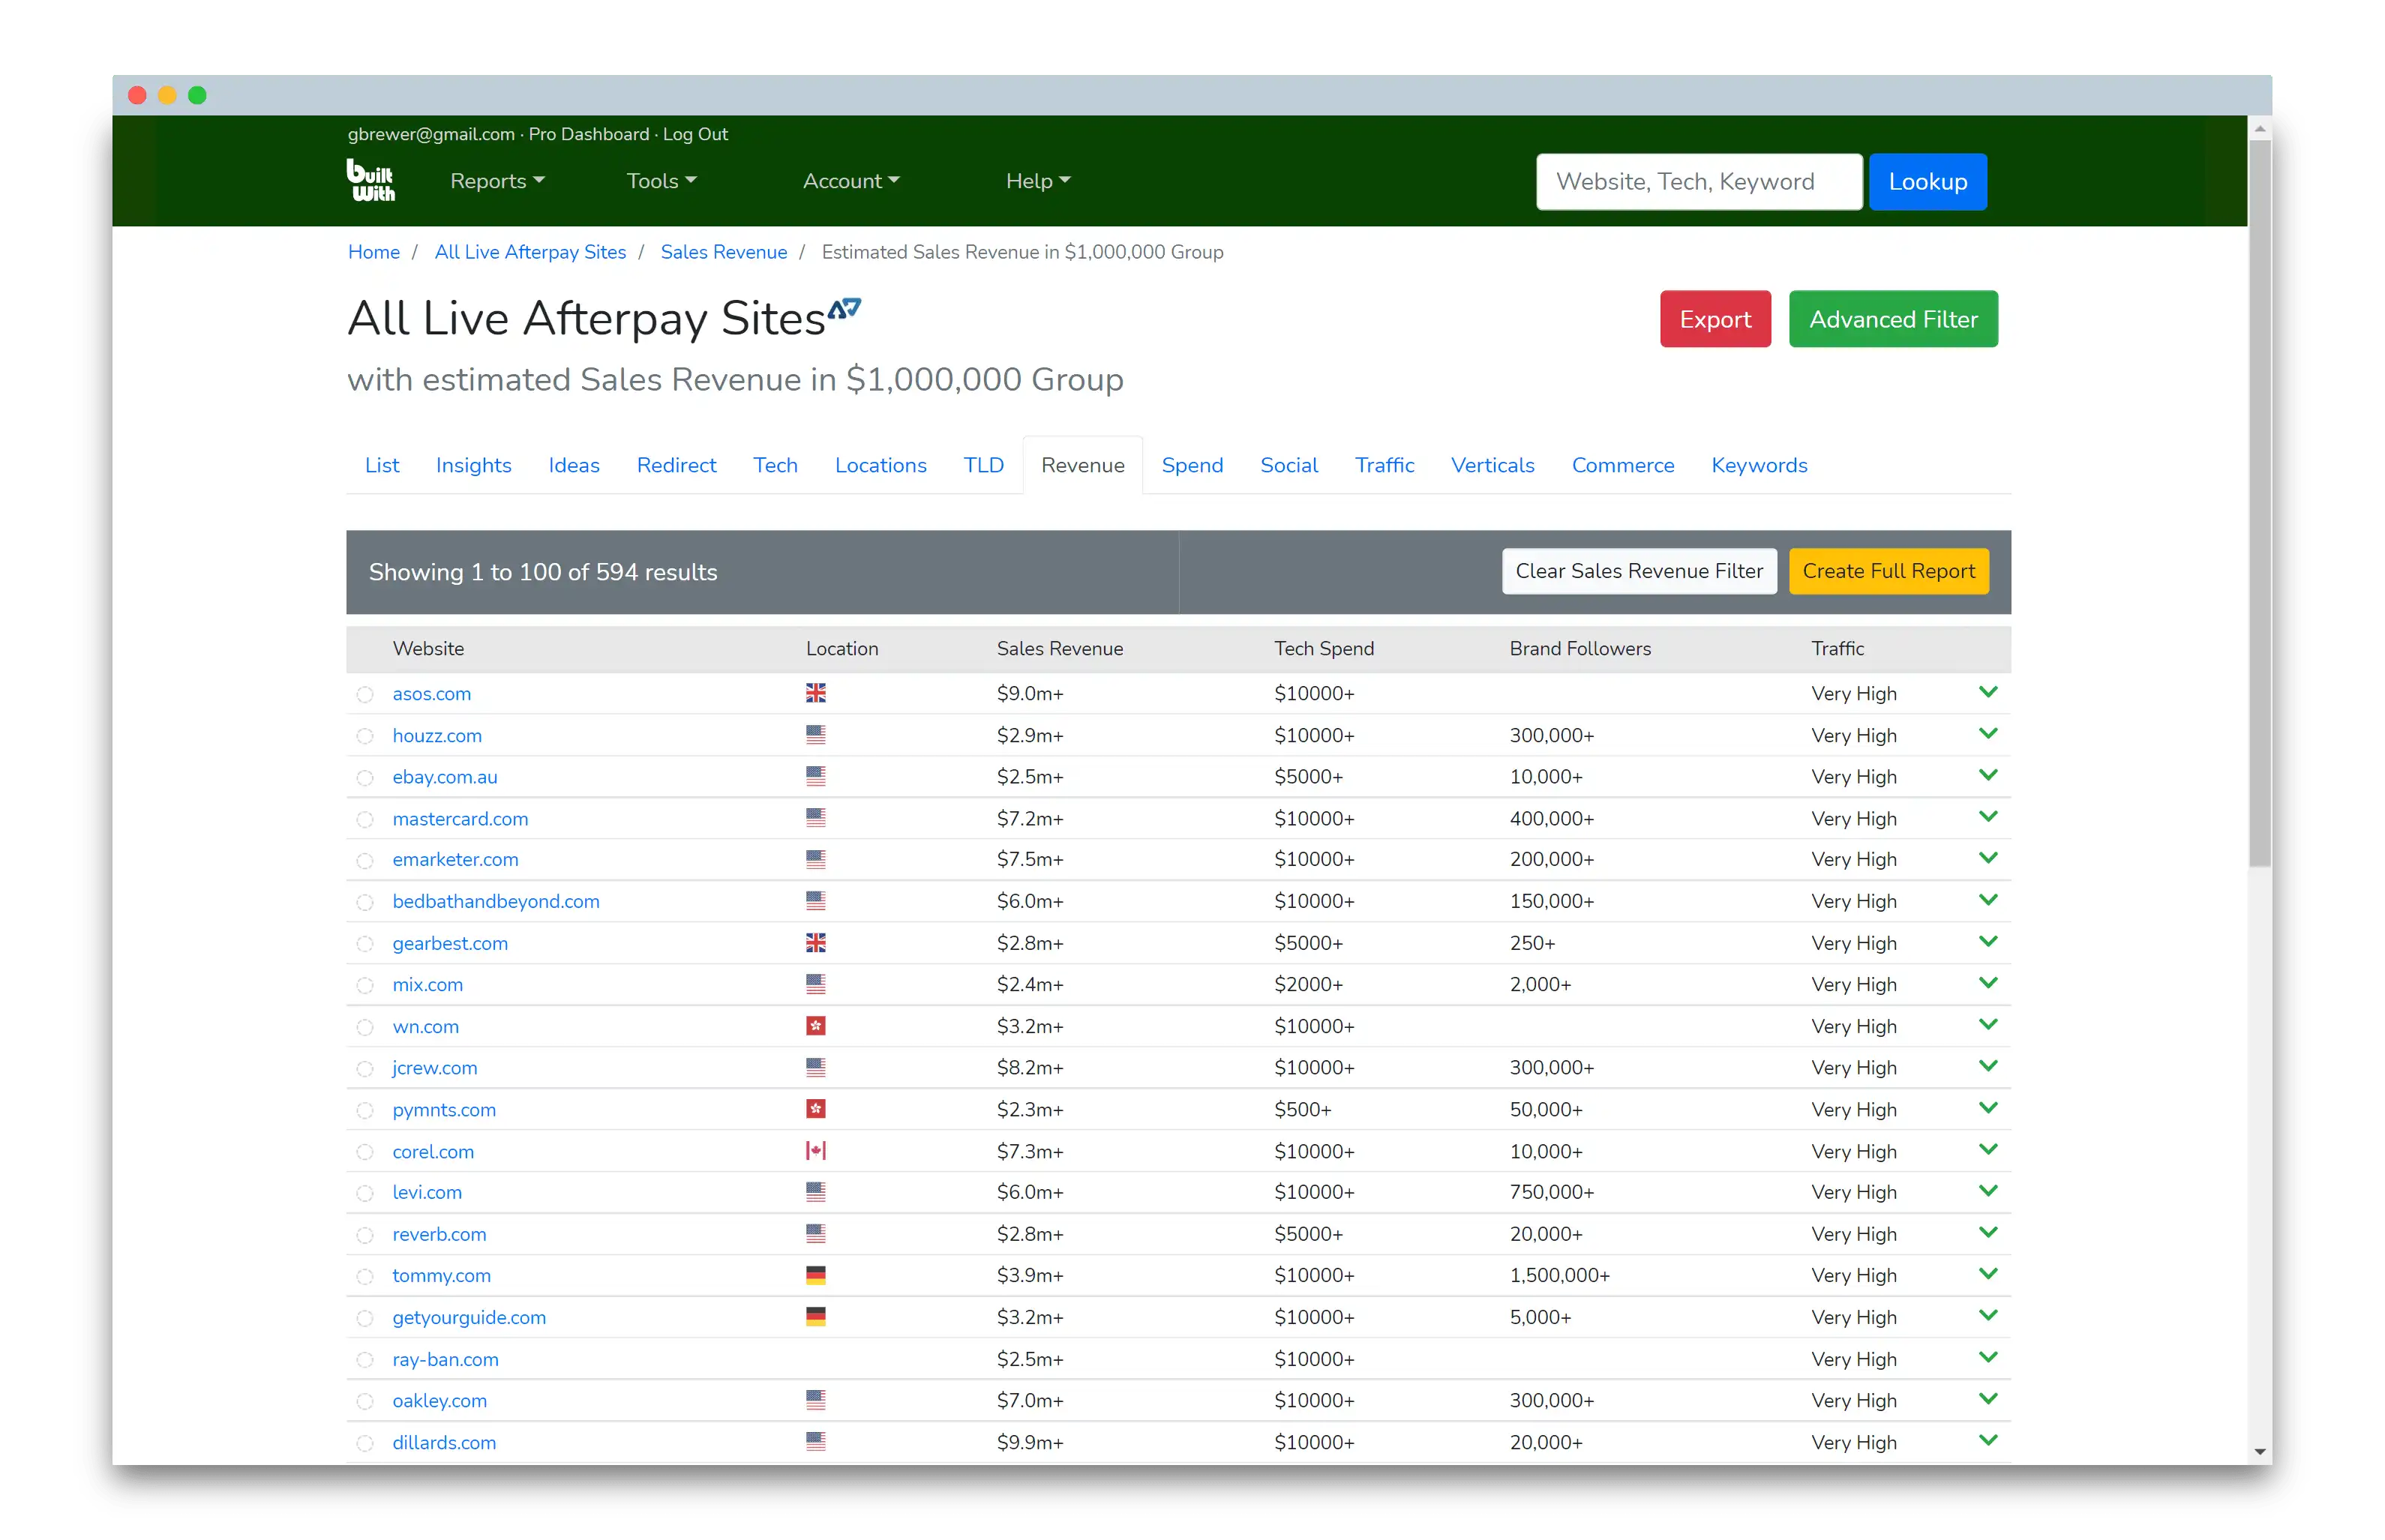Viewport: 2385px width, 1540px height.
Task: Click the Sales Revenue column header
Action: point(1059,648)
